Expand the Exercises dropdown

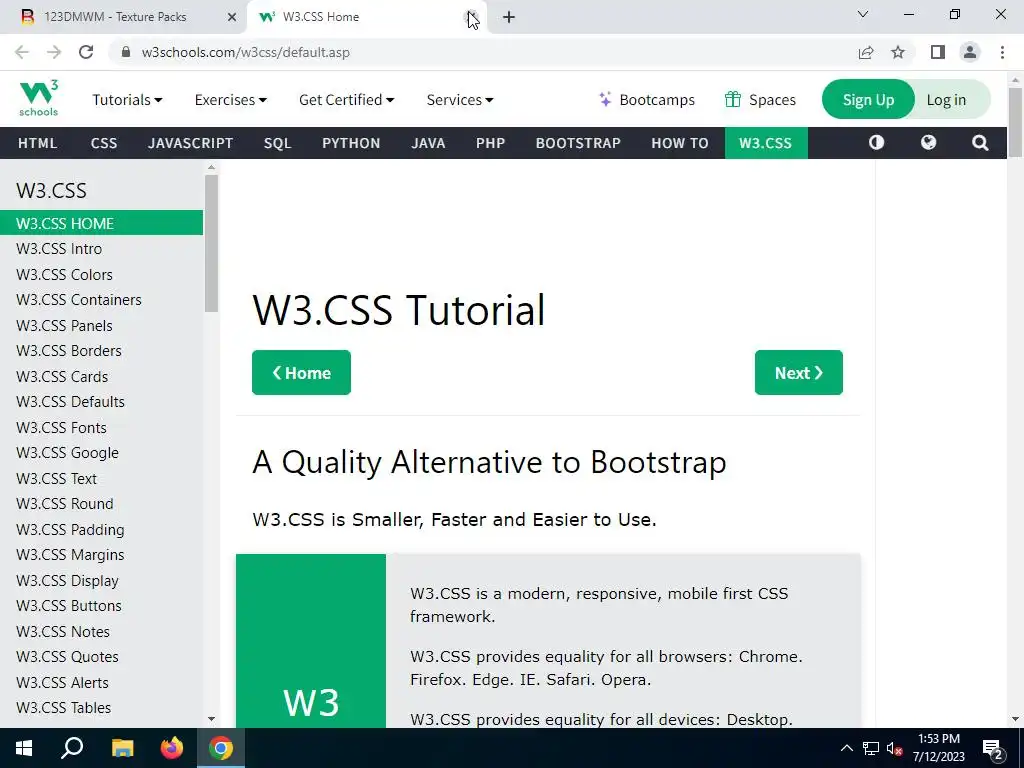point(231,100)
